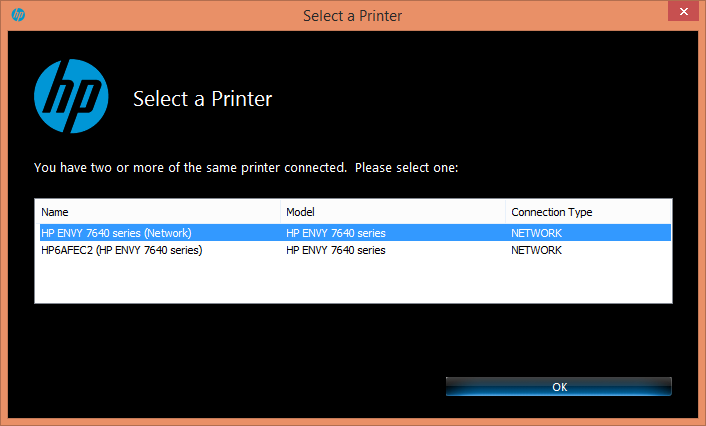The width and height of the screenshot is (706, 426).
Task: Click the "You have two or more" instruction text
Action: pyautogui.click(x=246, y=168)
